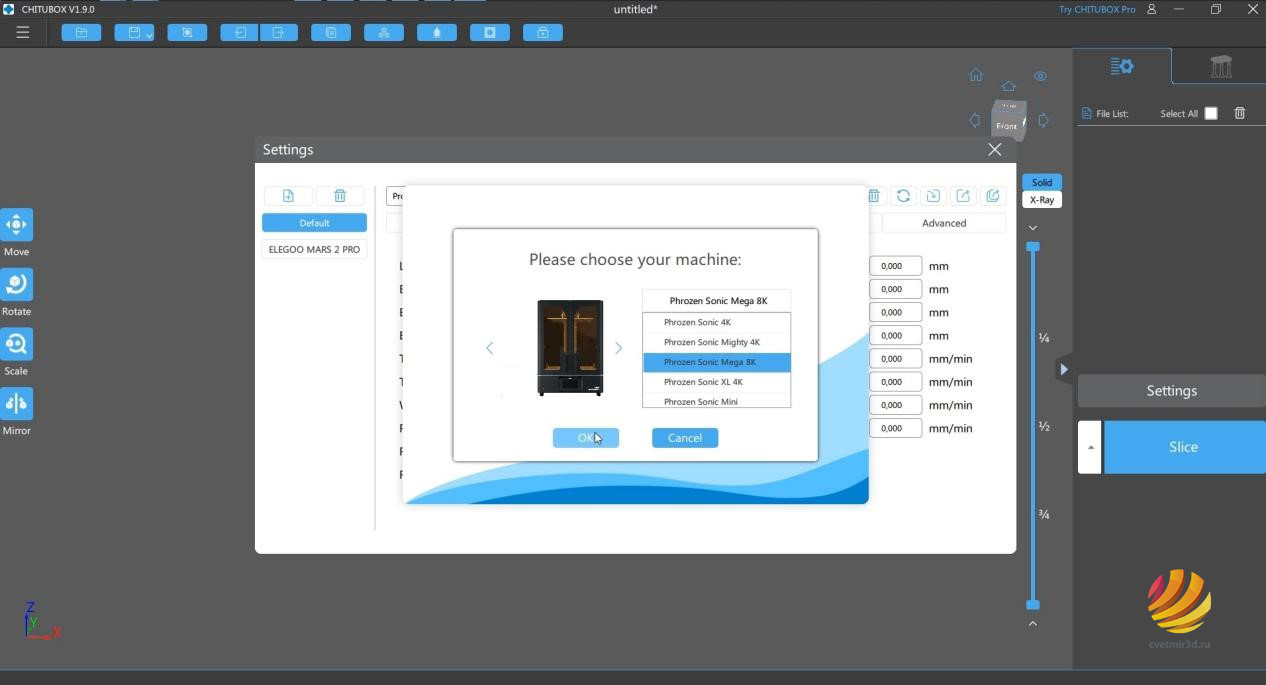Click the File List trash icon
Image resolution: width=1266 pixels, height=685 pixels.
[1240, 113]
